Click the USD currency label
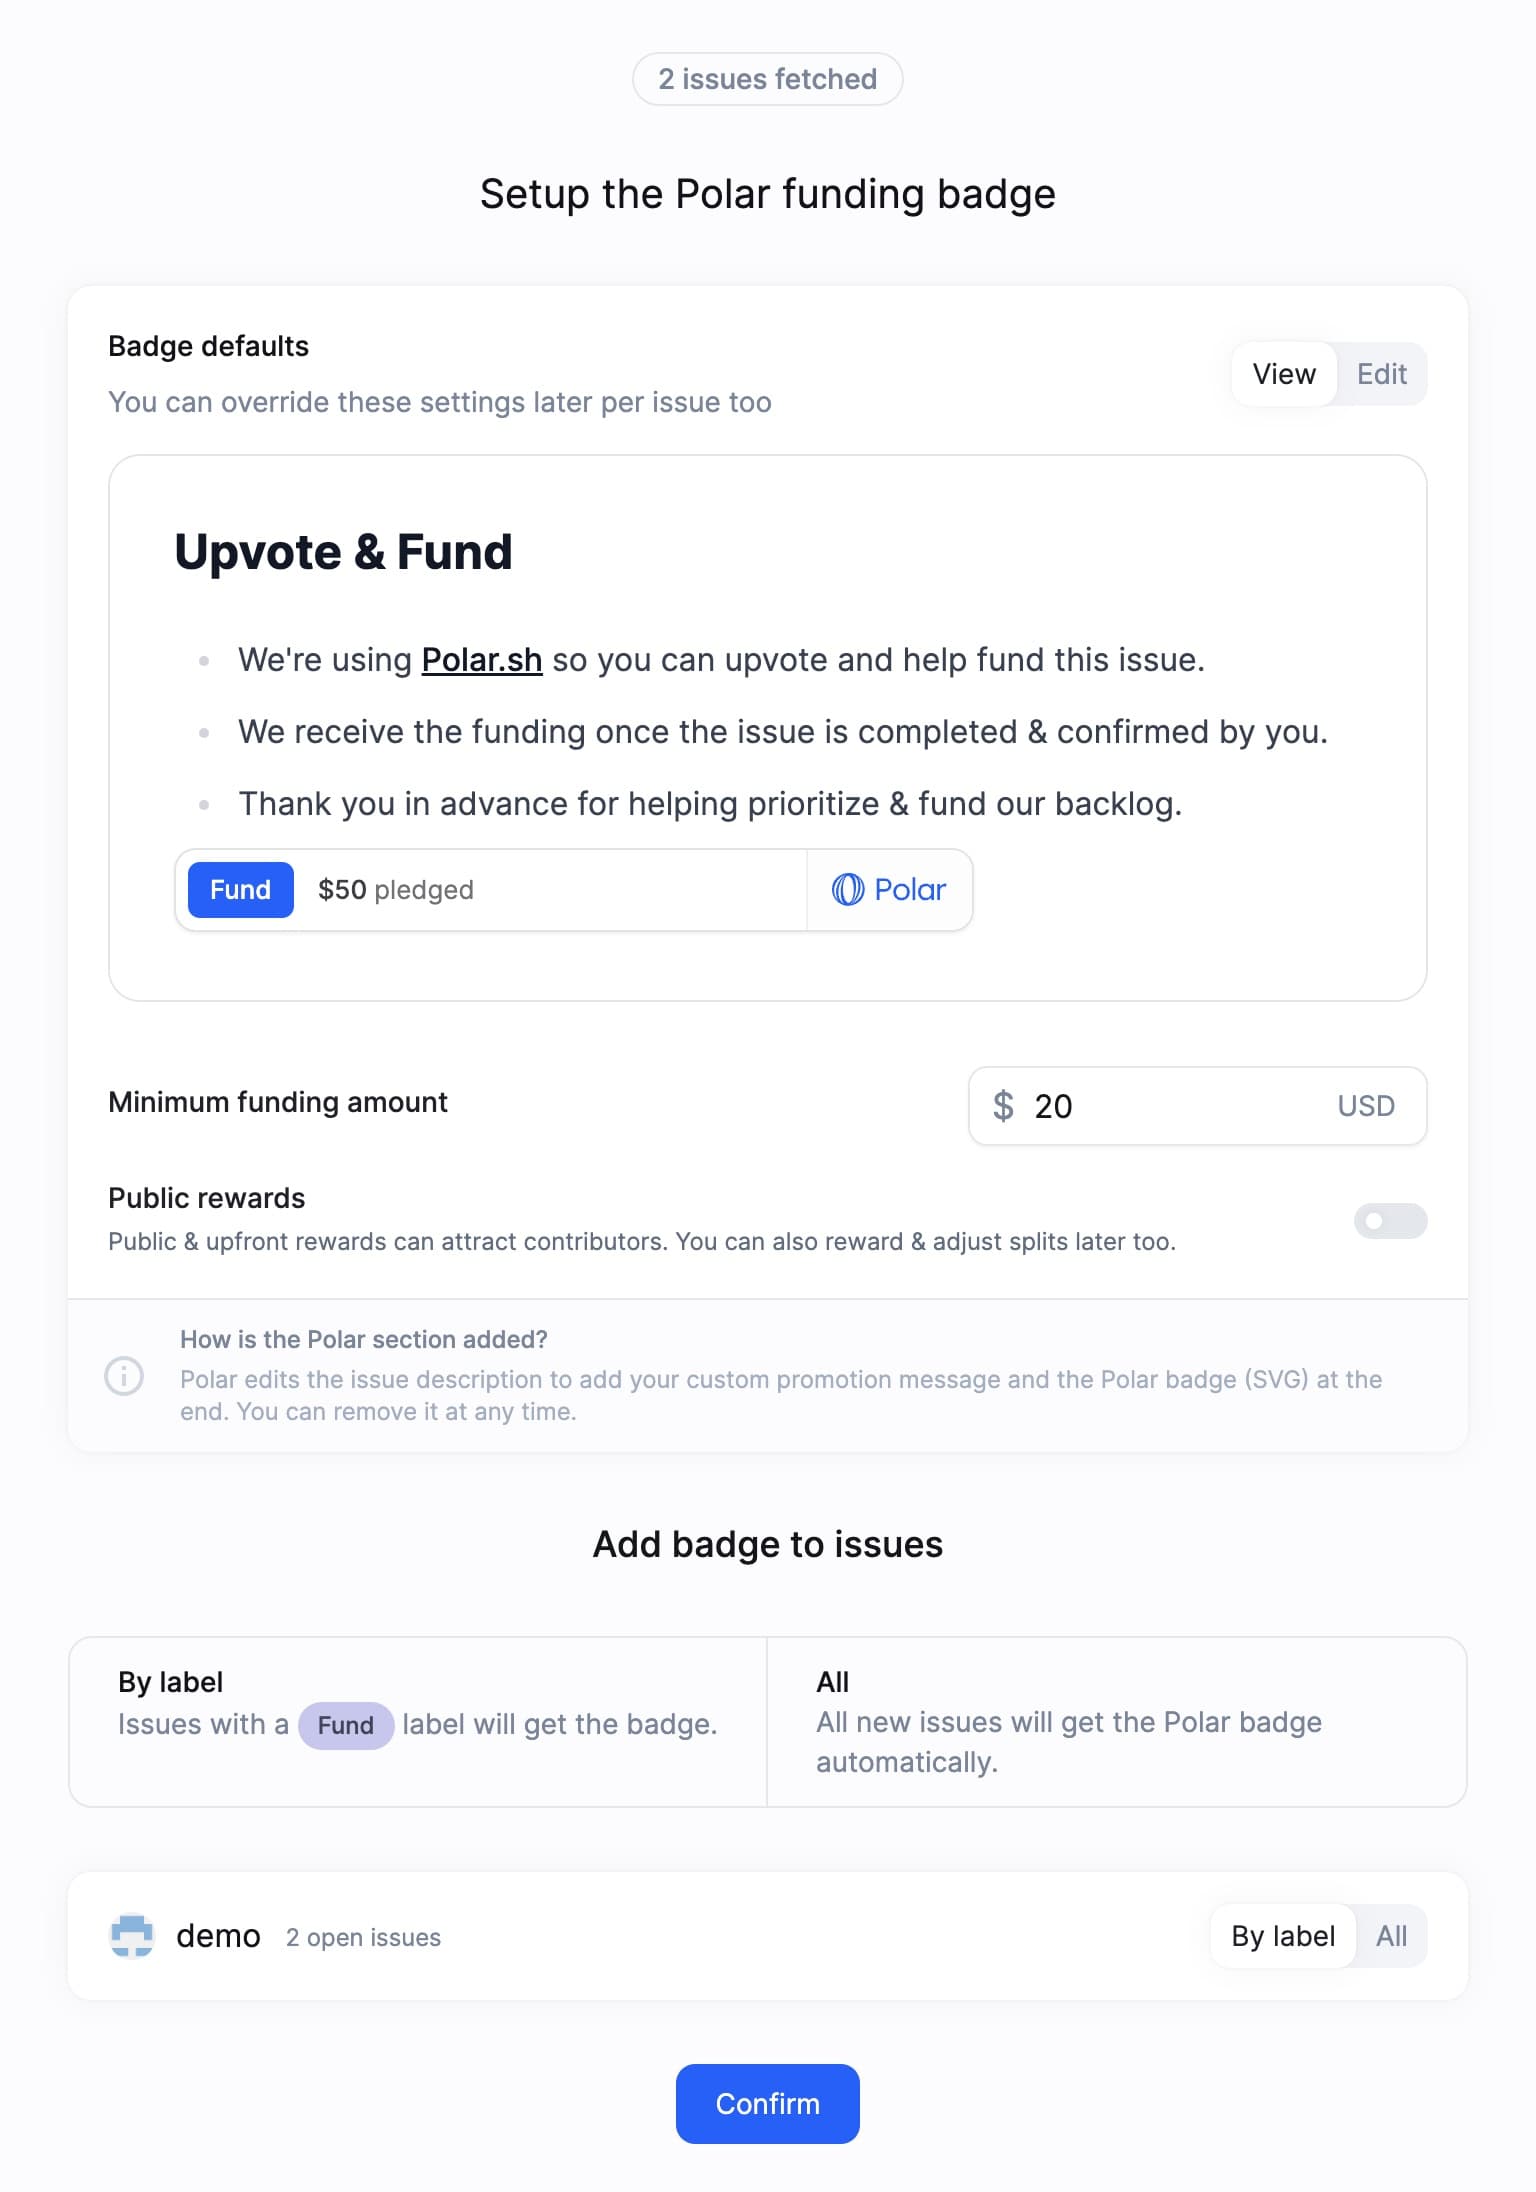This screenshot has width=1536, height=2192. 1366,1106
